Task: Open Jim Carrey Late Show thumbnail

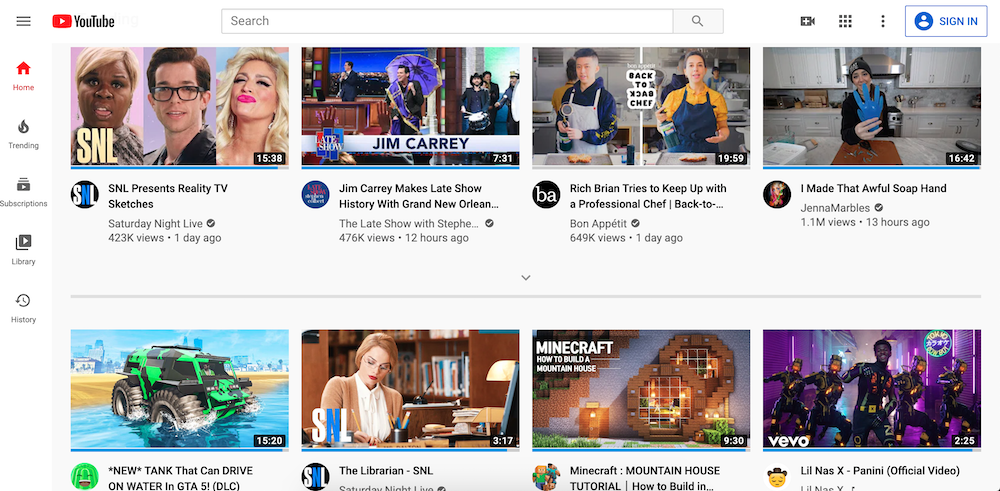Action: pyautogui.click(x=411, y=106)
